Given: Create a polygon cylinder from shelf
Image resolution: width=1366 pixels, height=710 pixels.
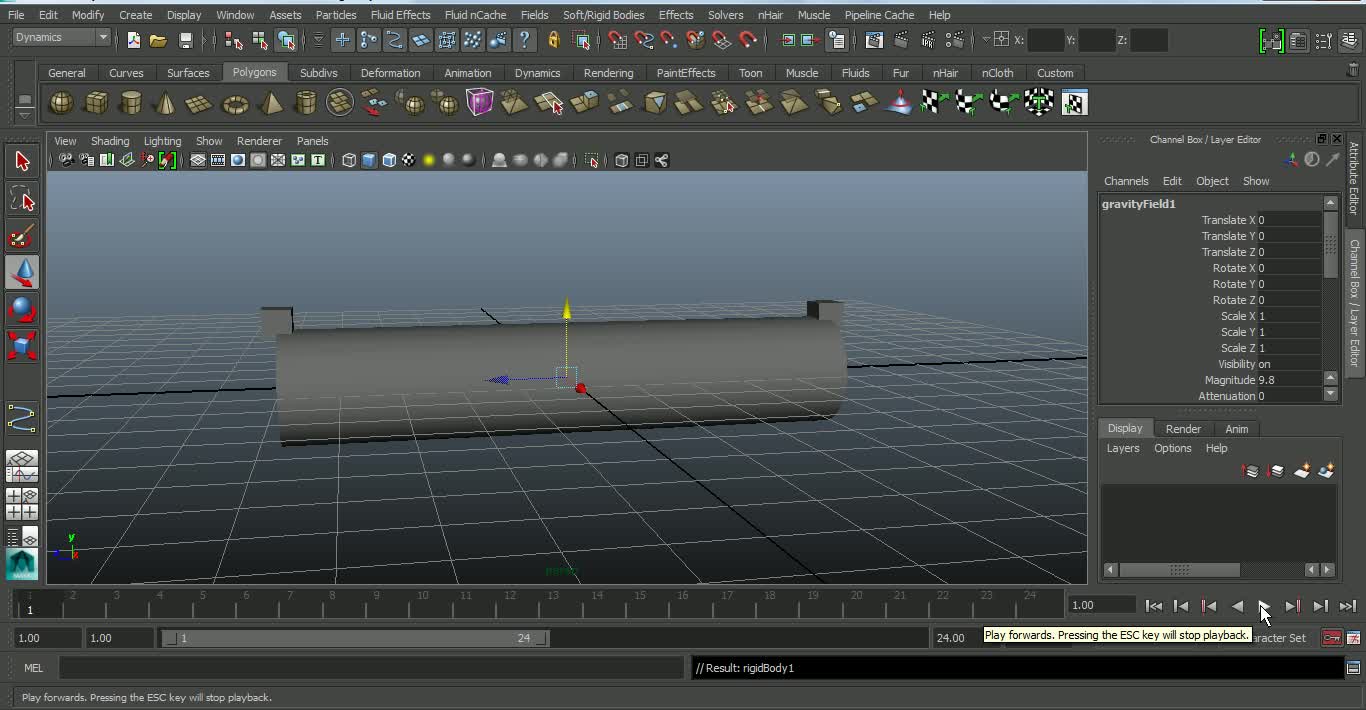Looking at the screenshot, I should pyautogui.click(x=130, y=102).
